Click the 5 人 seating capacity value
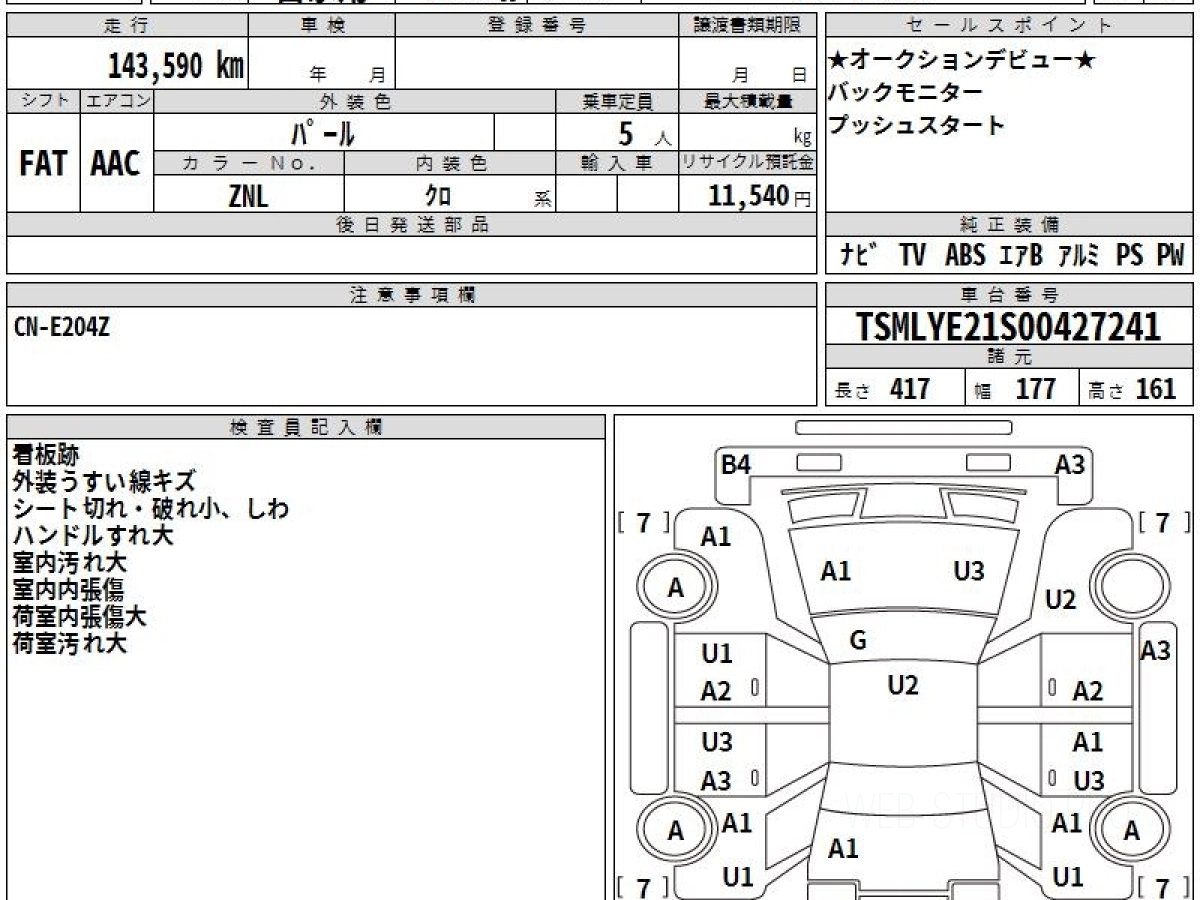 point(644,134)
